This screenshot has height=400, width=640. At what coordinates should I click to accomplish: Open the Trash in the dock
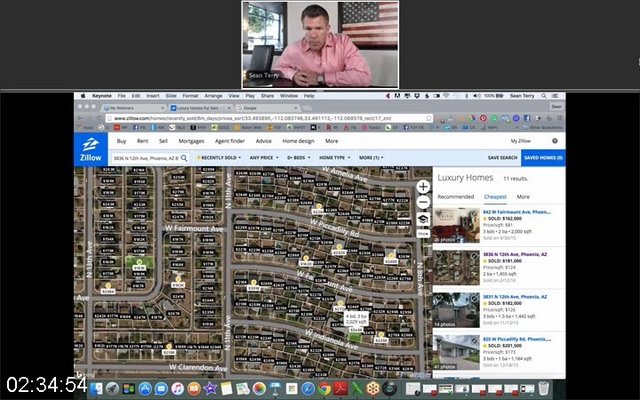[543, 388]
